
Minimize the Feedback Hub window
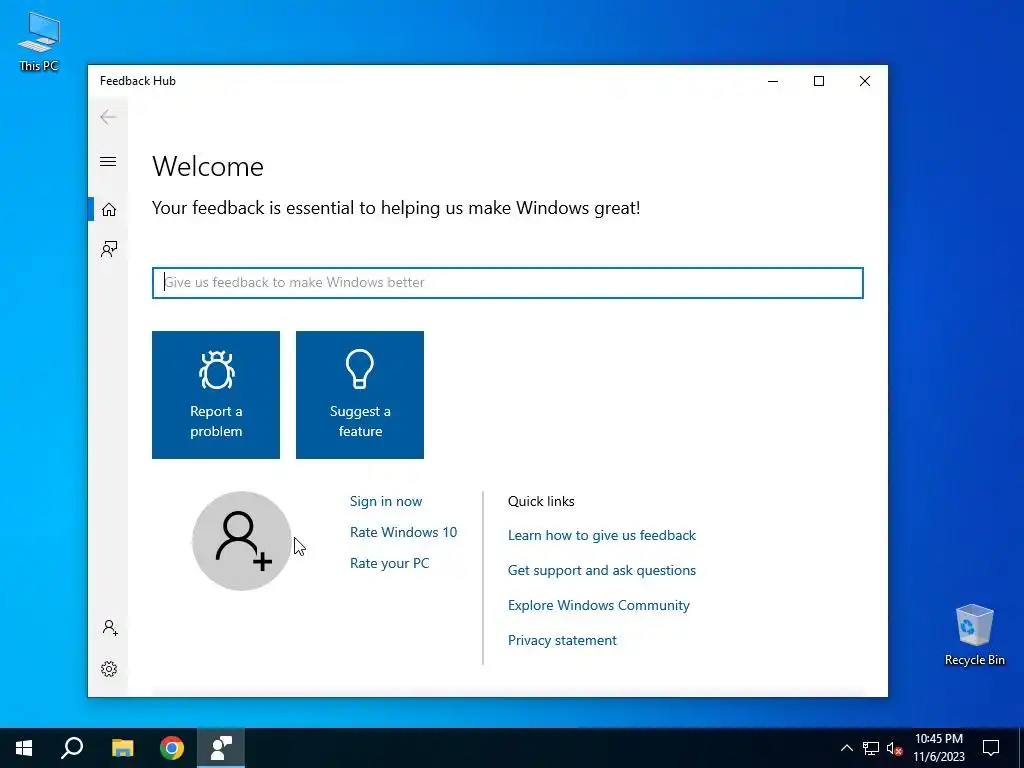pos(773,81)
